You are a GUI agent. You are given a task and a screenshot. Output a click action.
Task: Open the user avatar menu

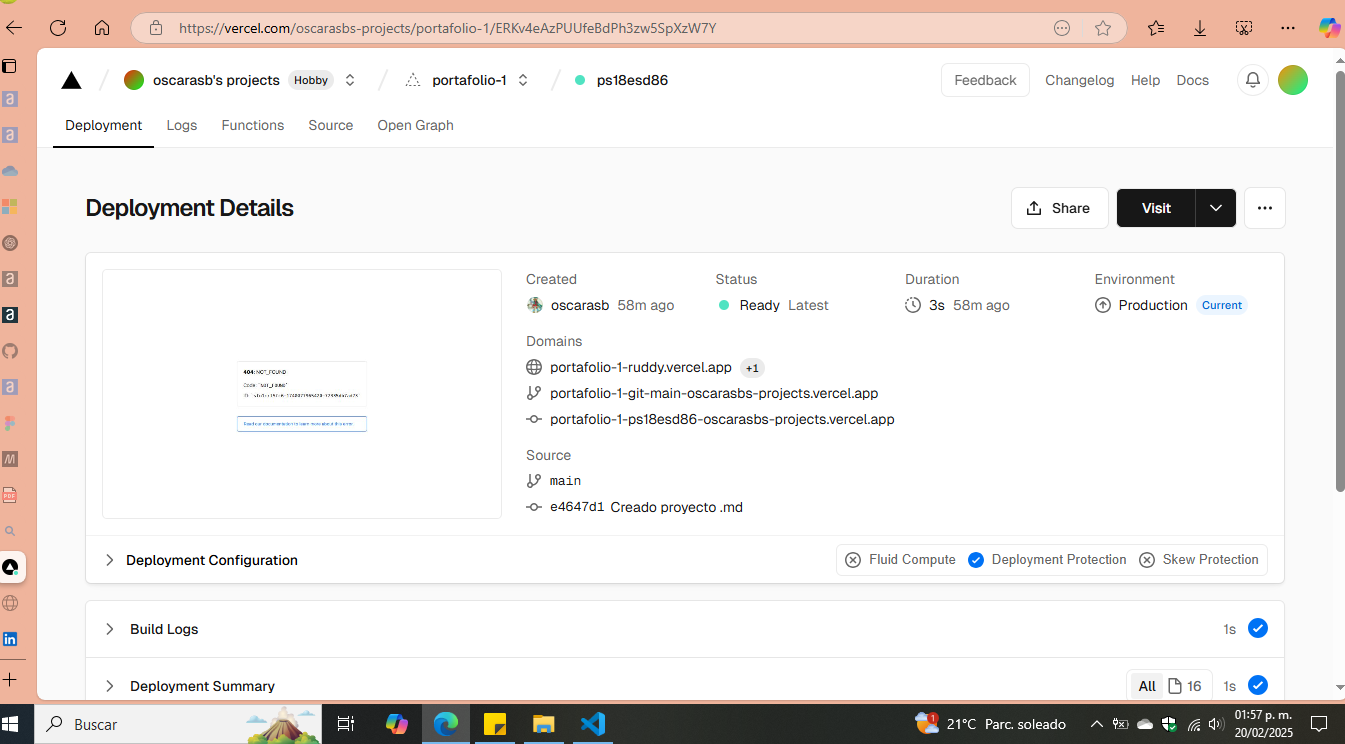(1293, 80)
